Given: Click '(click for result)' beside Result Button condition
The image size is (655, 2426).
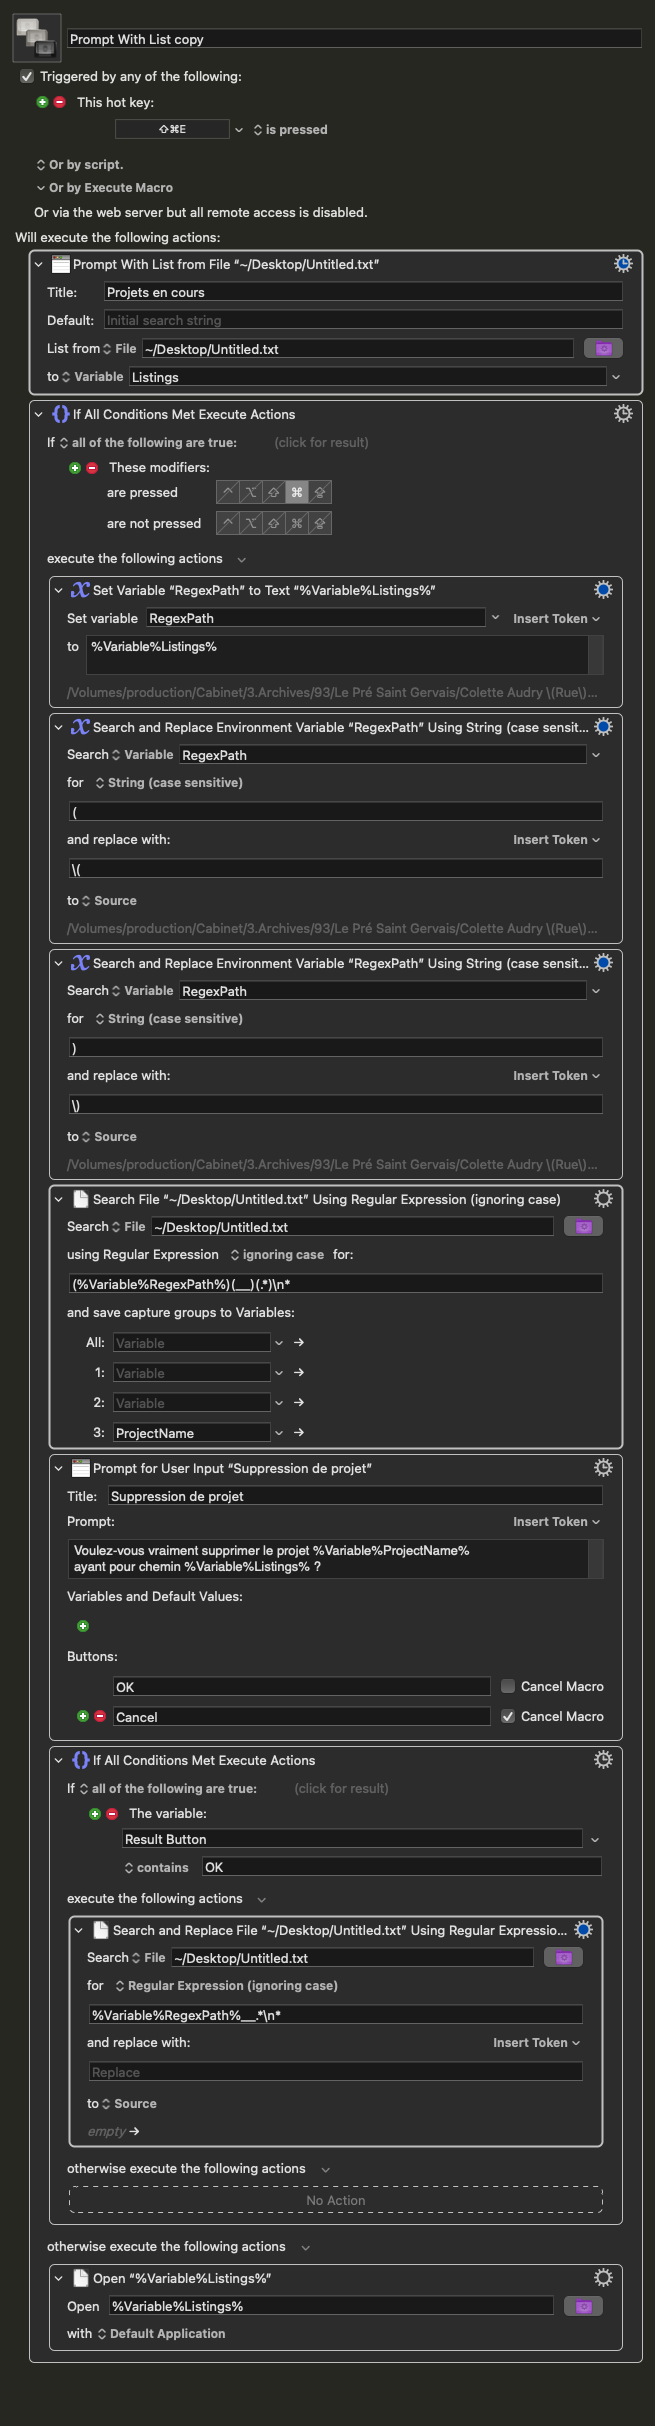Looking at the screenshot, I should click(x=341, y=1788).
